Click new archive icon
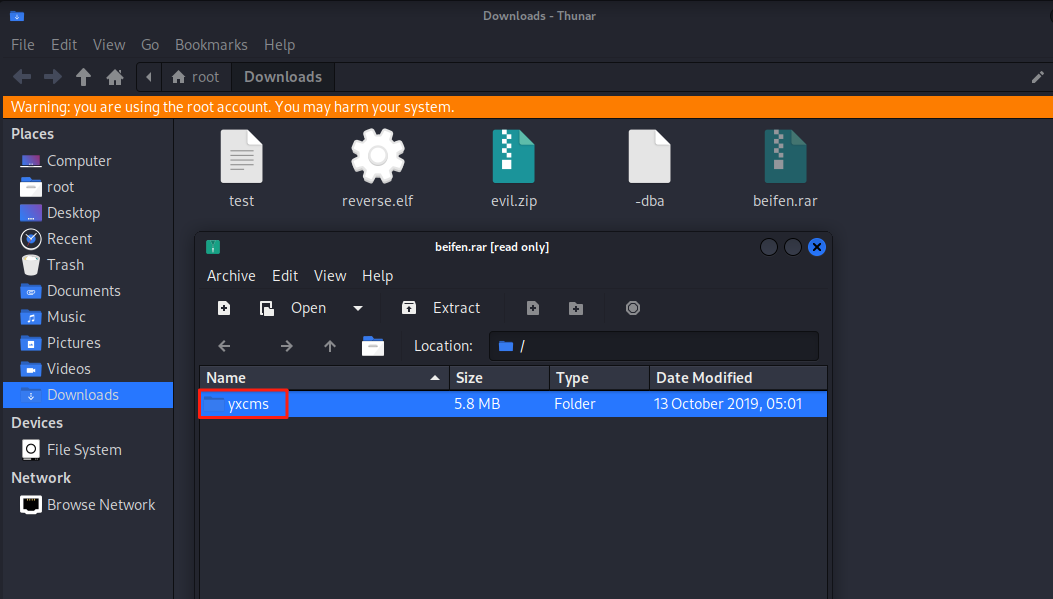Image resolution: width=1053 pixels, height=599 pixels. (x=224, y=308)
